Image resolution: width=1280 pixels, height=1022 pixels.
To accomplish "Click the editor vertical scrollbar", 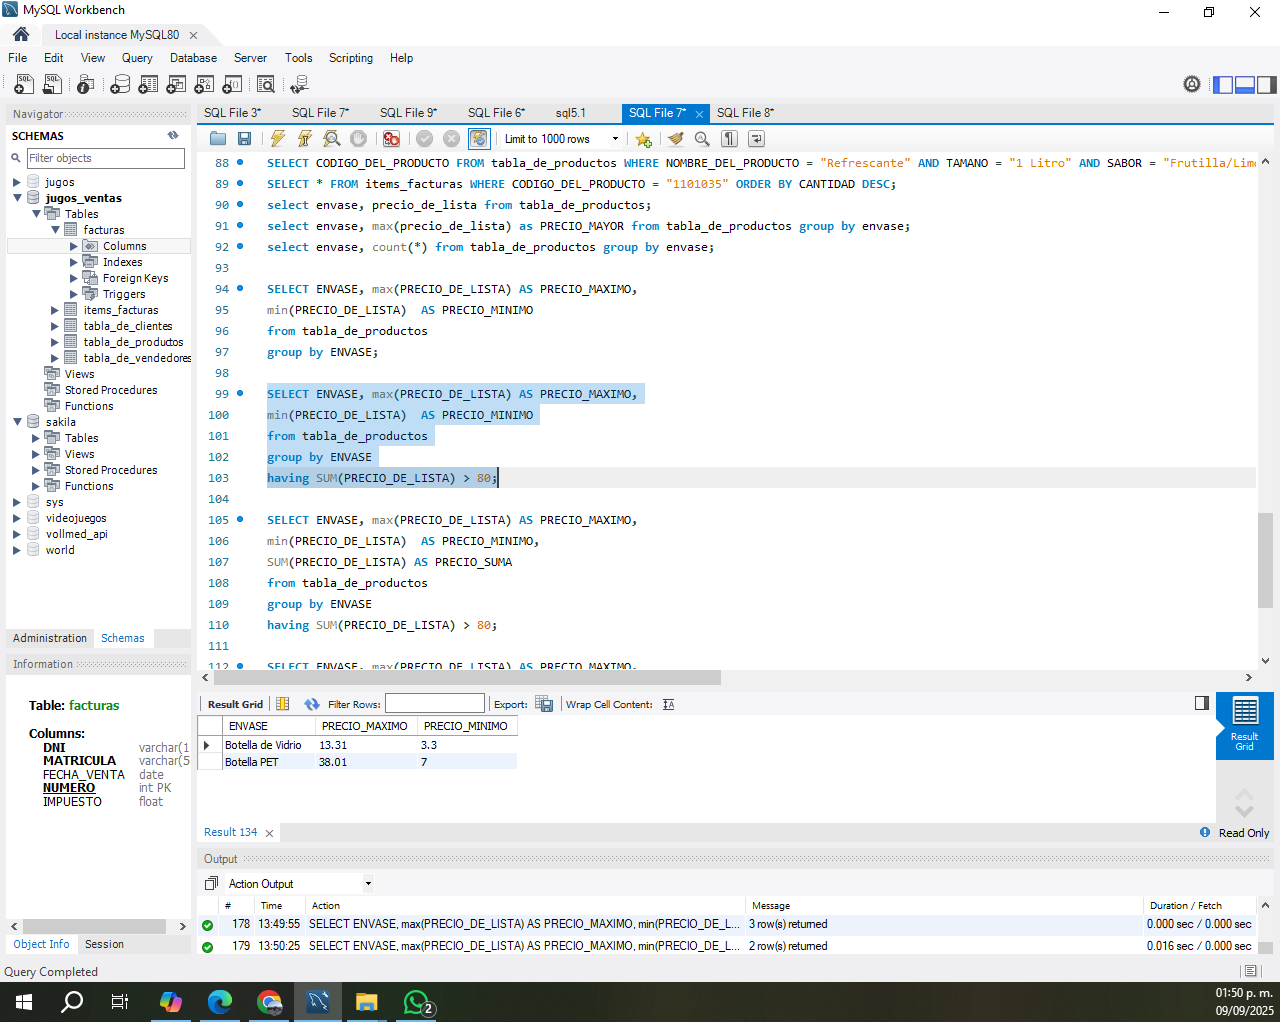I will click(1265, 560).
